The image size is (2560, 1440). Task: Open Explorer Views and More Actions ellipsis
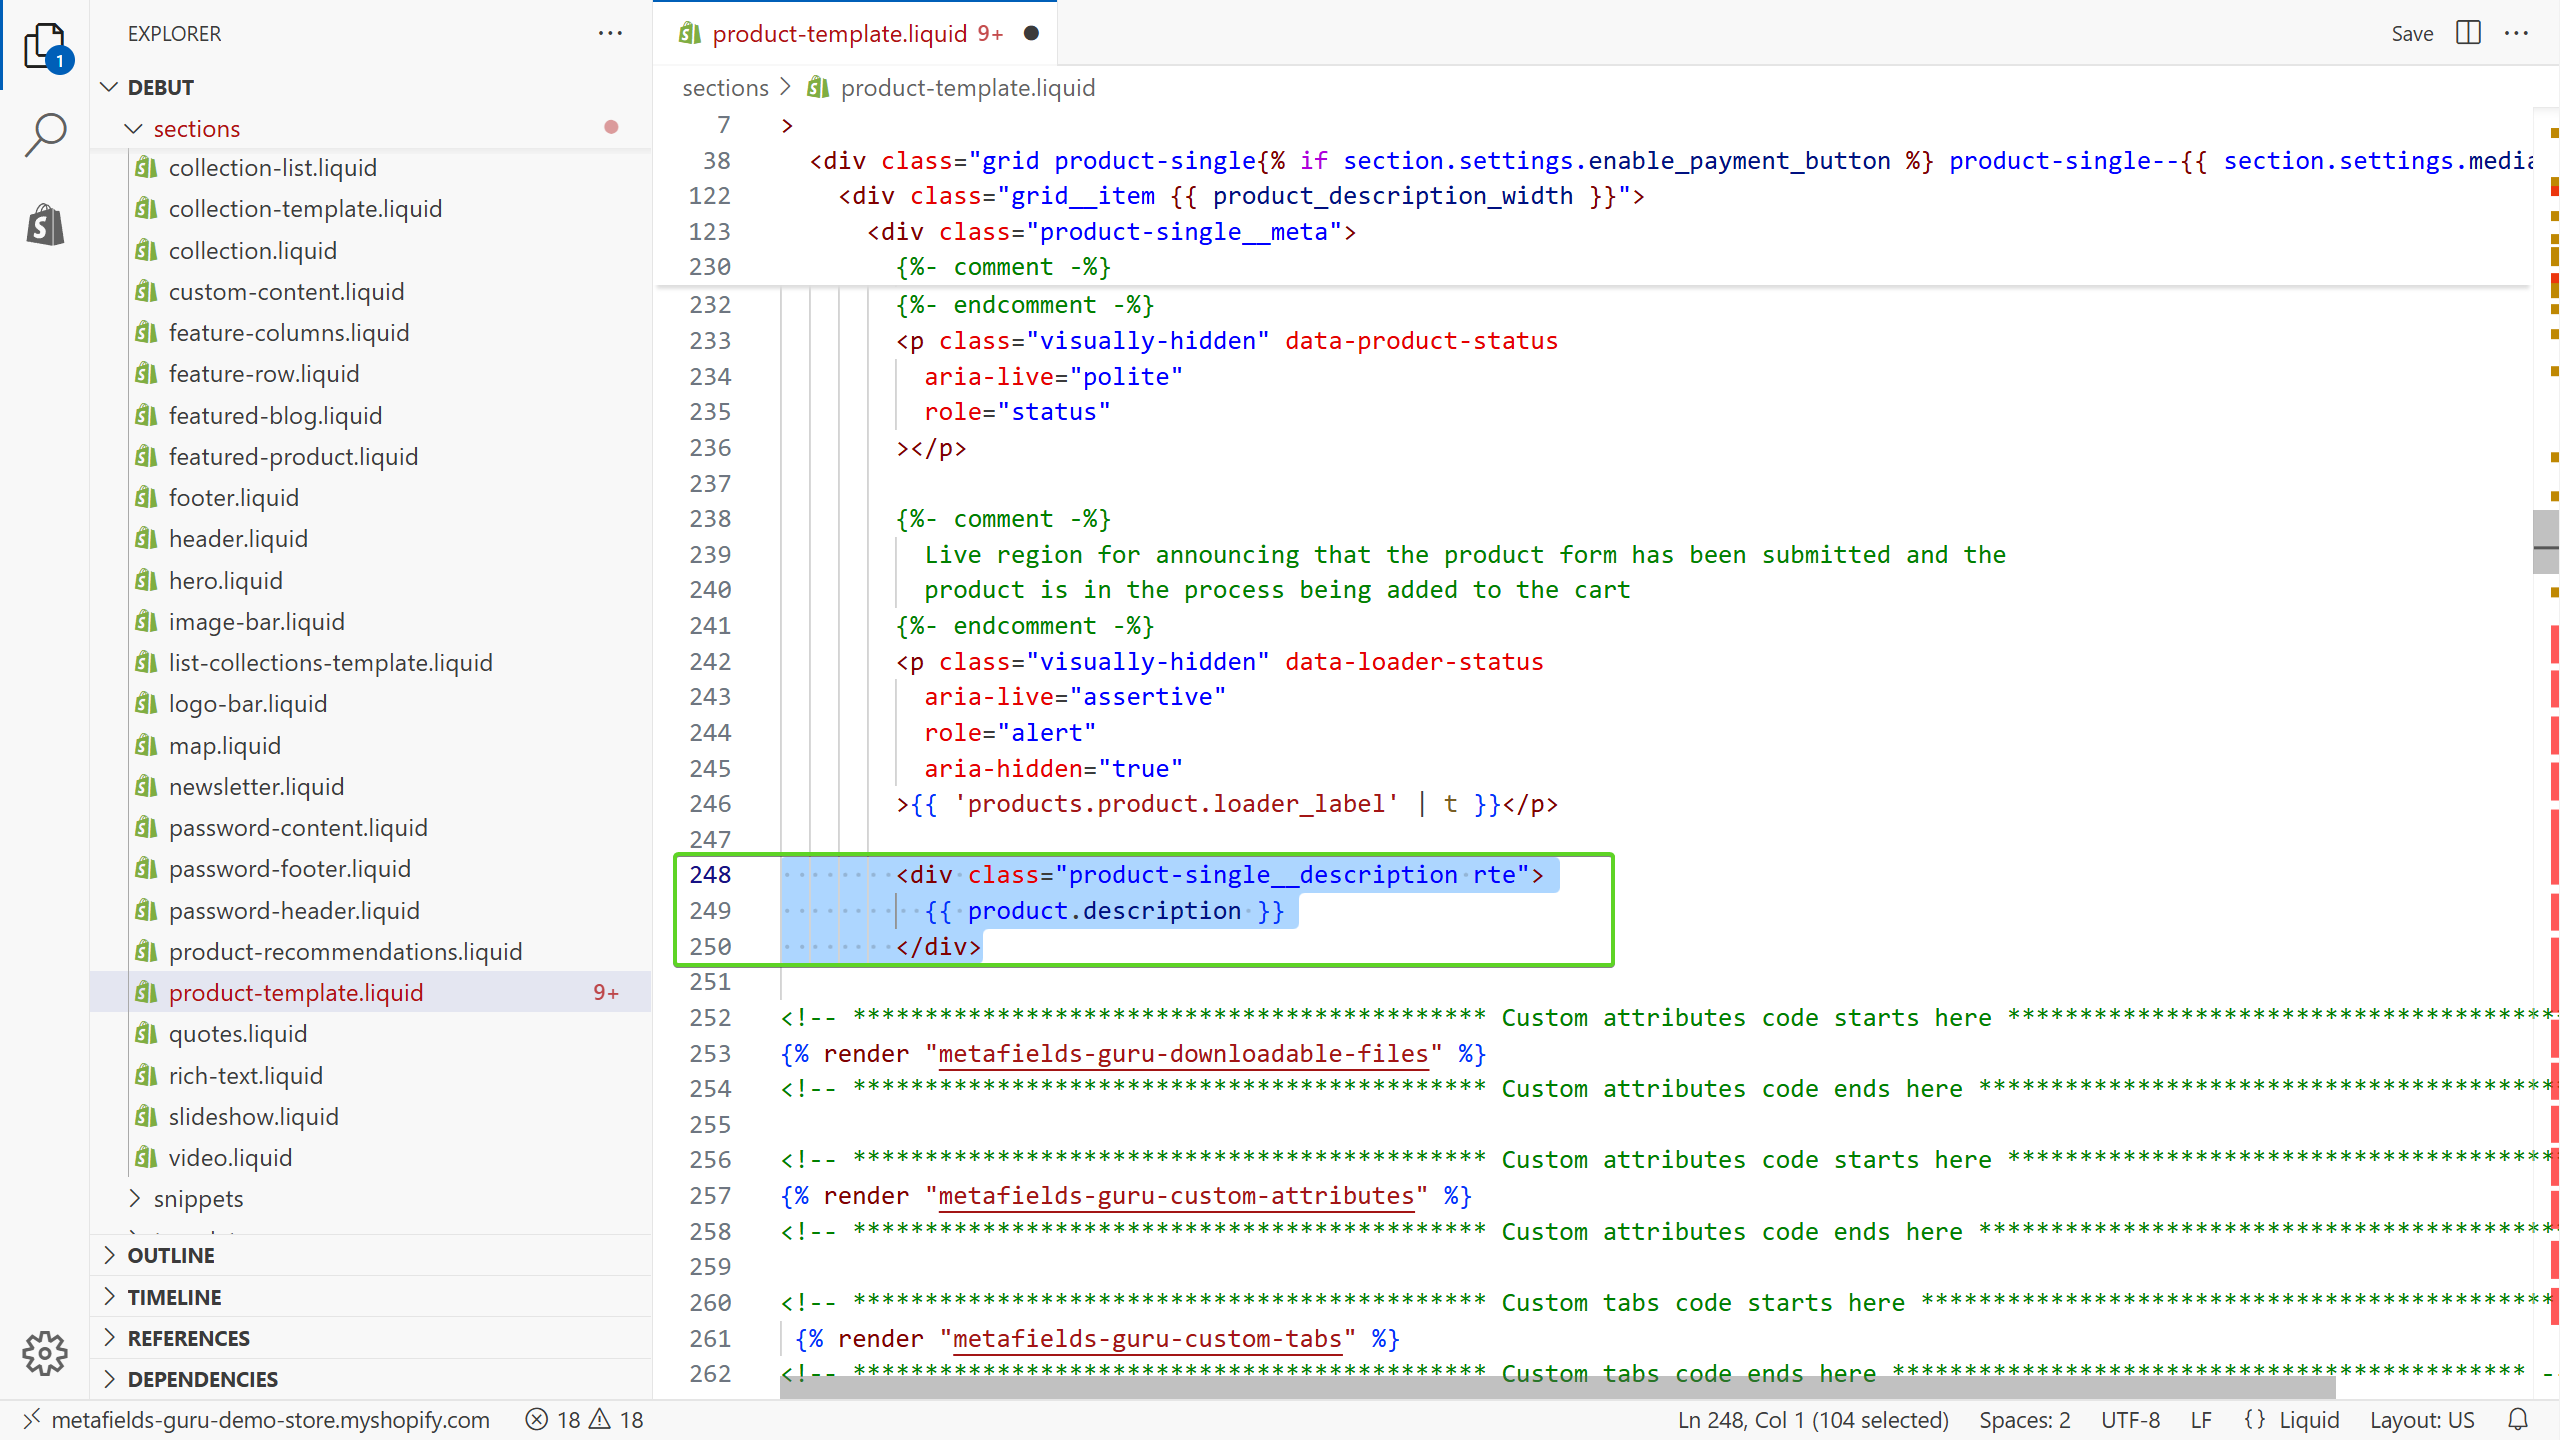point(610,33)
